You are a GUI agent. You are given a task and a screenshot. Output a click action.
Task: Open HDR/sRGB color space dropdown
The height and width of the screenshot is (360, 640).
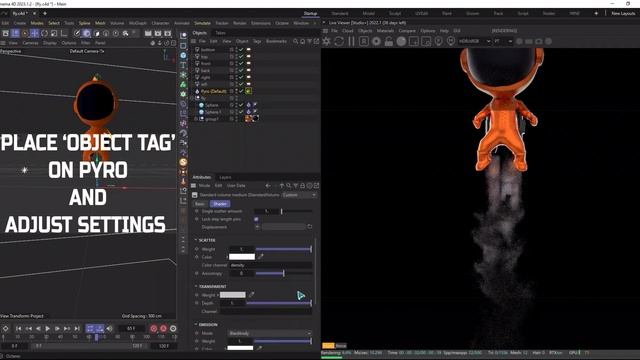[474, 41]
